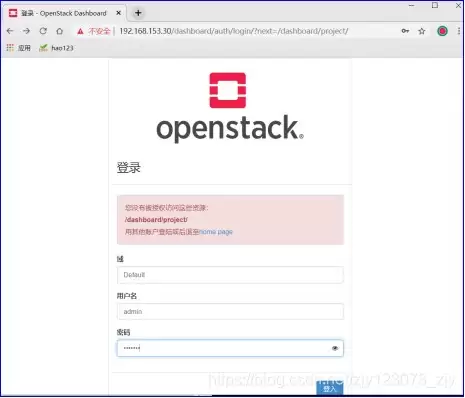Go forward using the browser forward arrow
465x398 pixels.
click(x=26, y=31)
